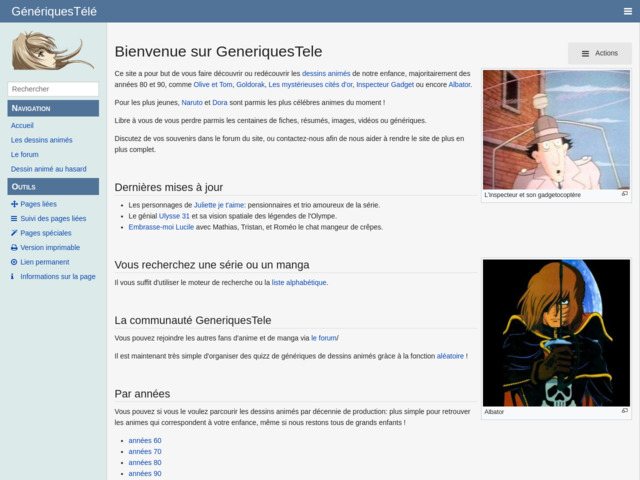The height and width of the screenshot is (480, 640).
Task: Collapse the Navigation sidebar section
Action: [x=53, y=107]
